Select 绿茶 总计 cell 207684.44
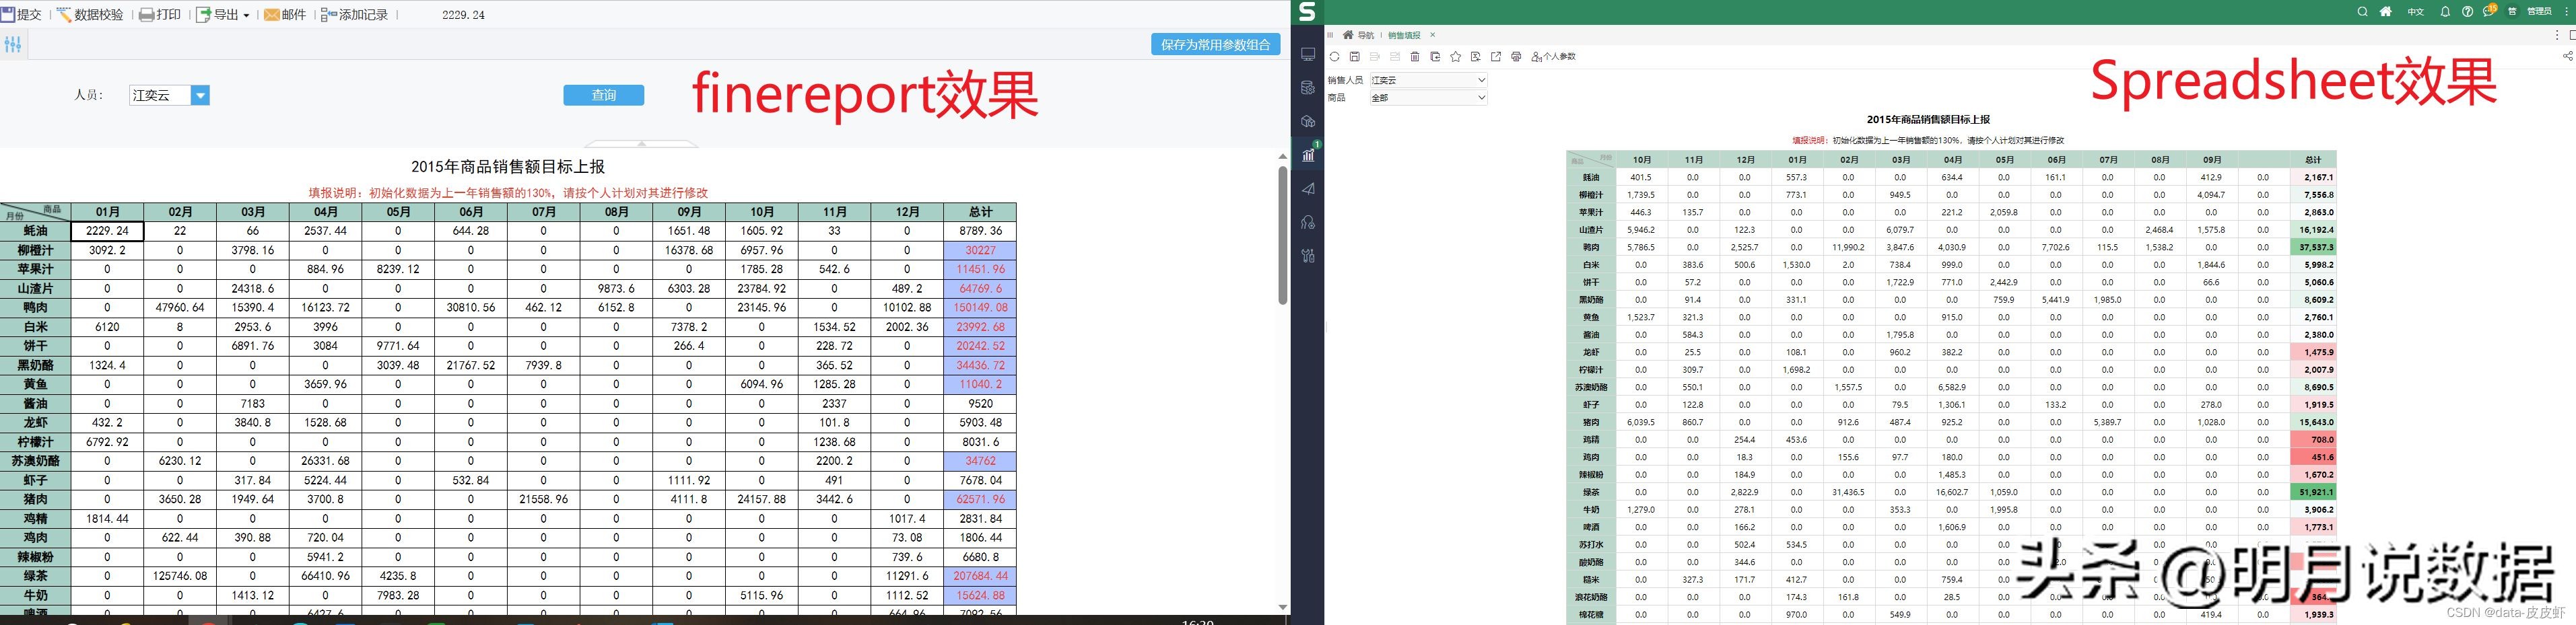 [980, 576]
